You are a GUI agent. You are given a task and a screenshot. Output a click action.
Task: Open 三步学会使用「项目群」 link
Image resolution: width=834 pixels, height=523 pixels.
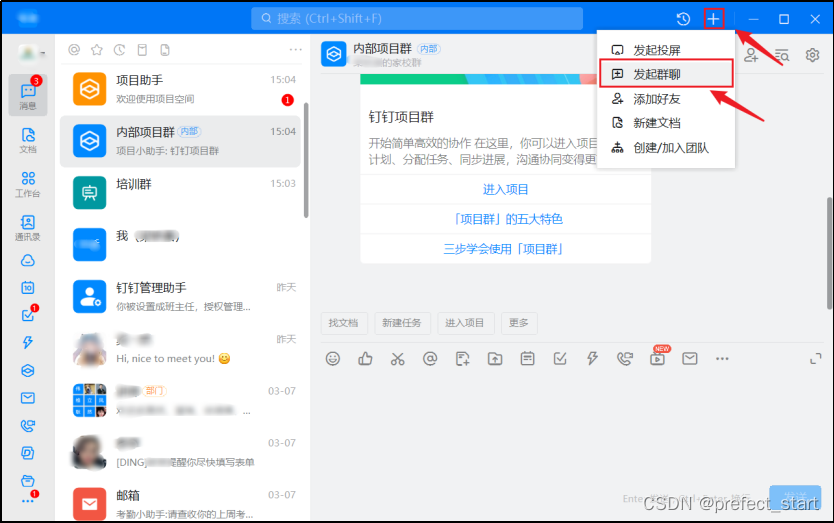click(x=505, y=249)
